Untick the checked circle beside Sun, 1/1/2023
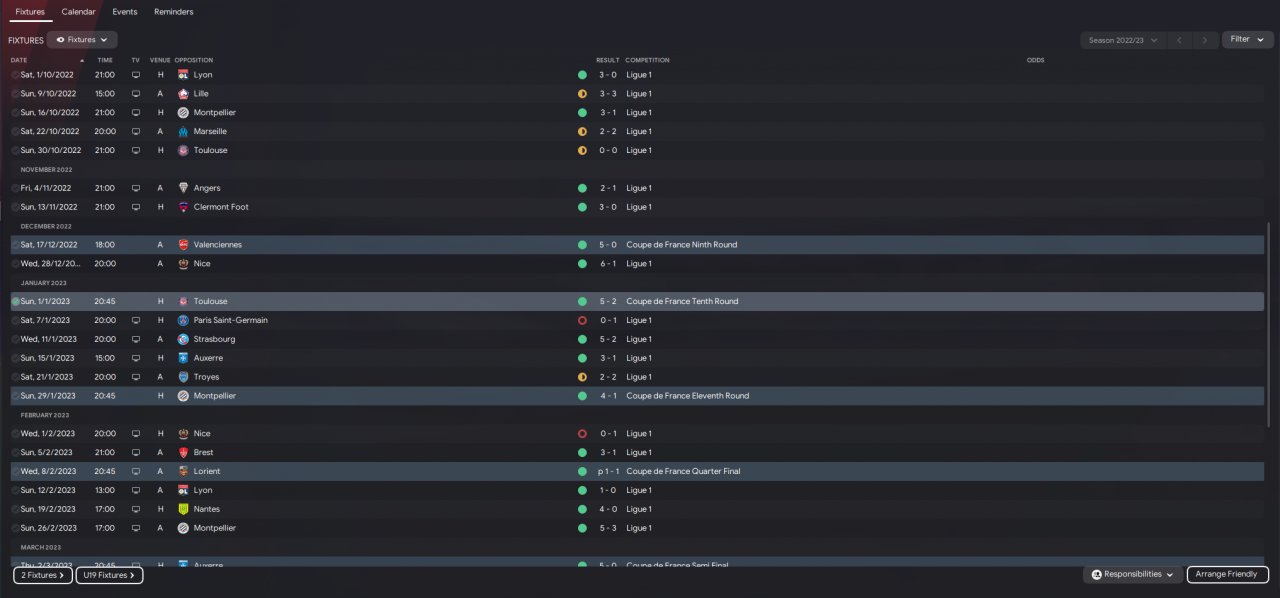This screenshot has height=598, width=1280. [15, 302]
